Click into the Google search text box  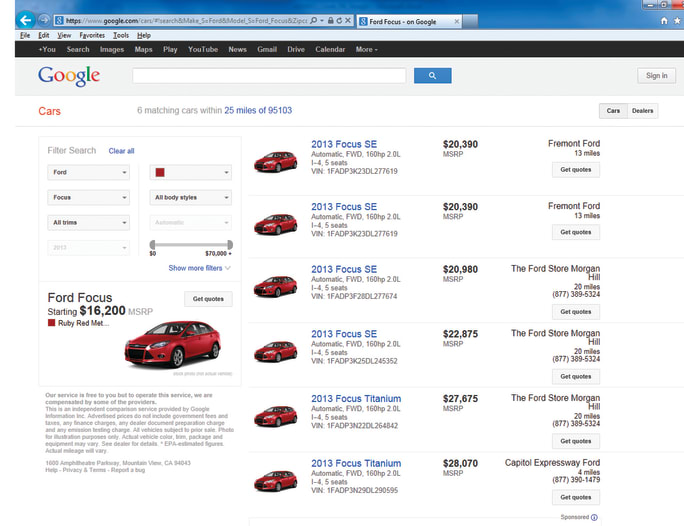click(x=269, y=76)
